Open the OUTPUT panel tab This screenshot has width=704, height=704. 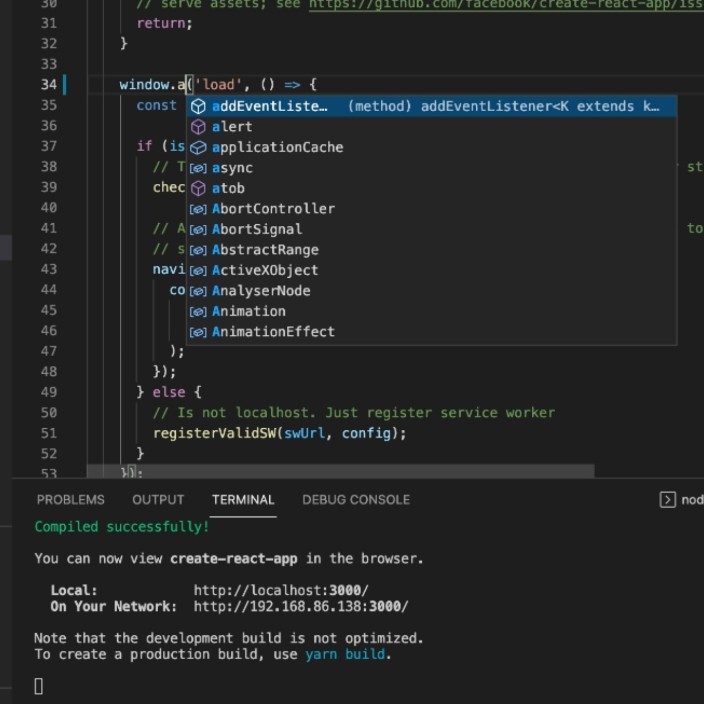[x=158, y=500]
